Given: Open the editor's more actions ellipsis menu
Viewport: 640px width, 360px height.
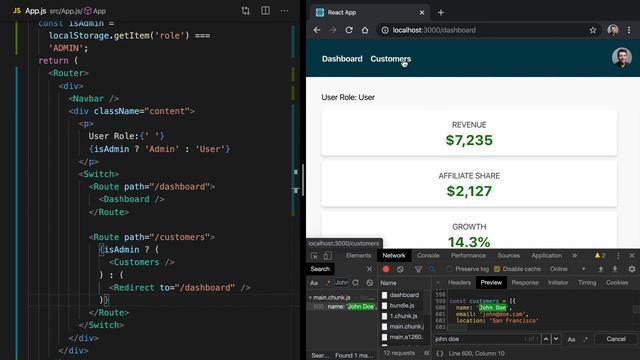Looking at the screenshot, I should coord(284,11).
